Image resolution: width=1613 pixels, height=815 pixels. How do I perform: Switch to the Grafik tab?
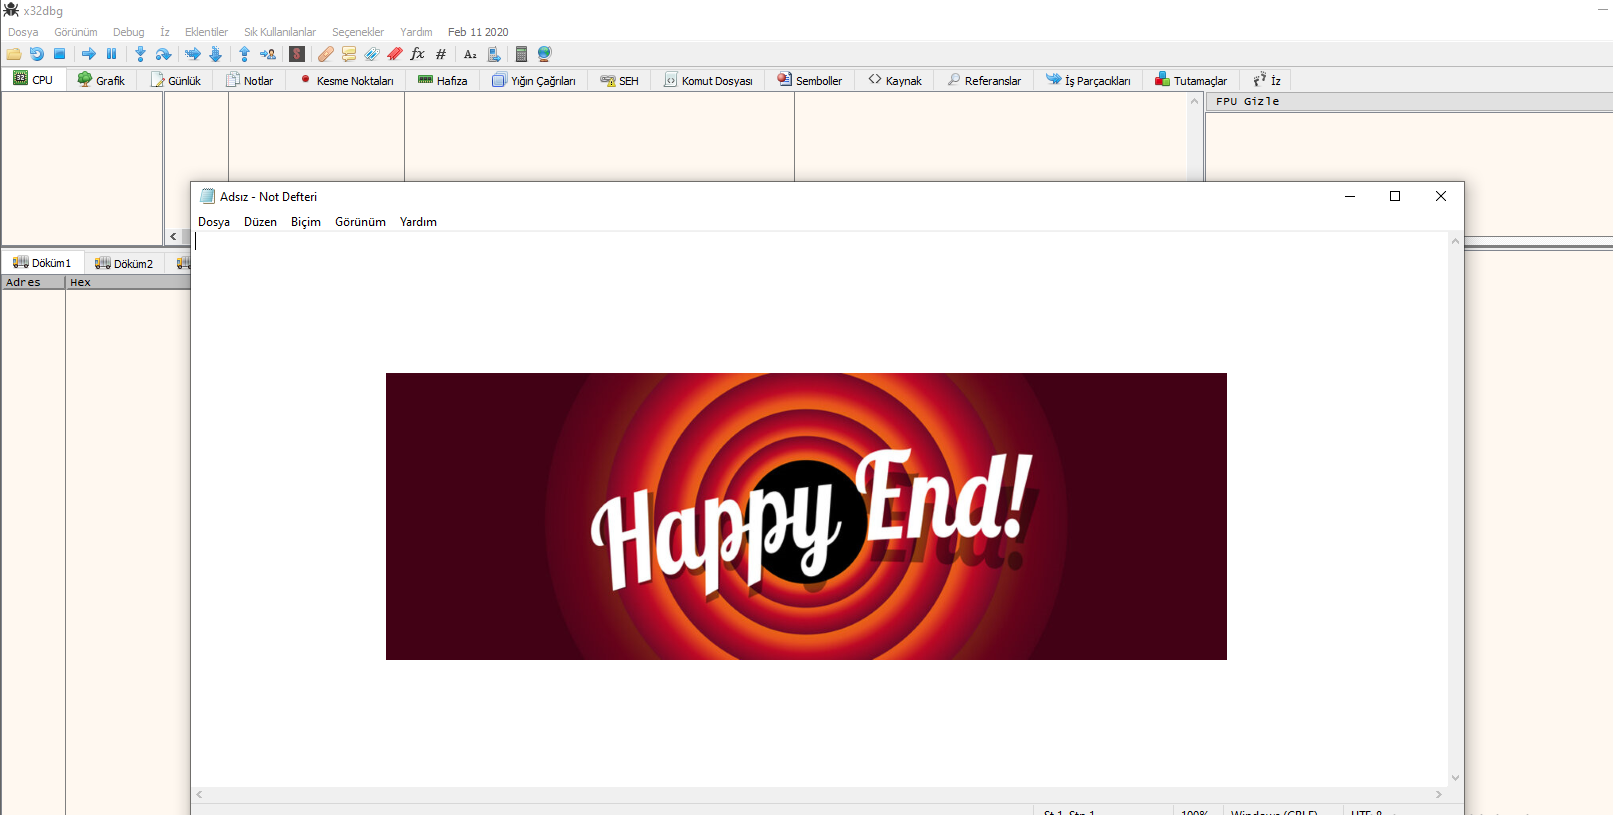click(102, 80)
